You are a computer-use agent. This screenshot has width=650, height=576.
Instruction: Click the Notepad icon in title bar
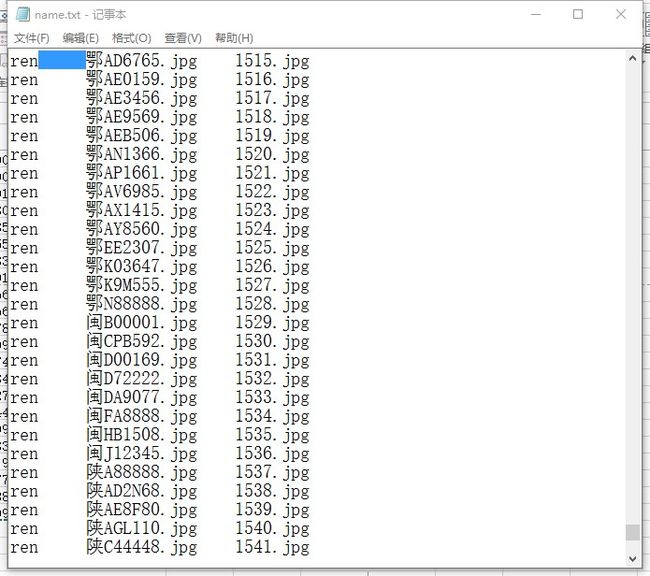(x=23, y=15)
